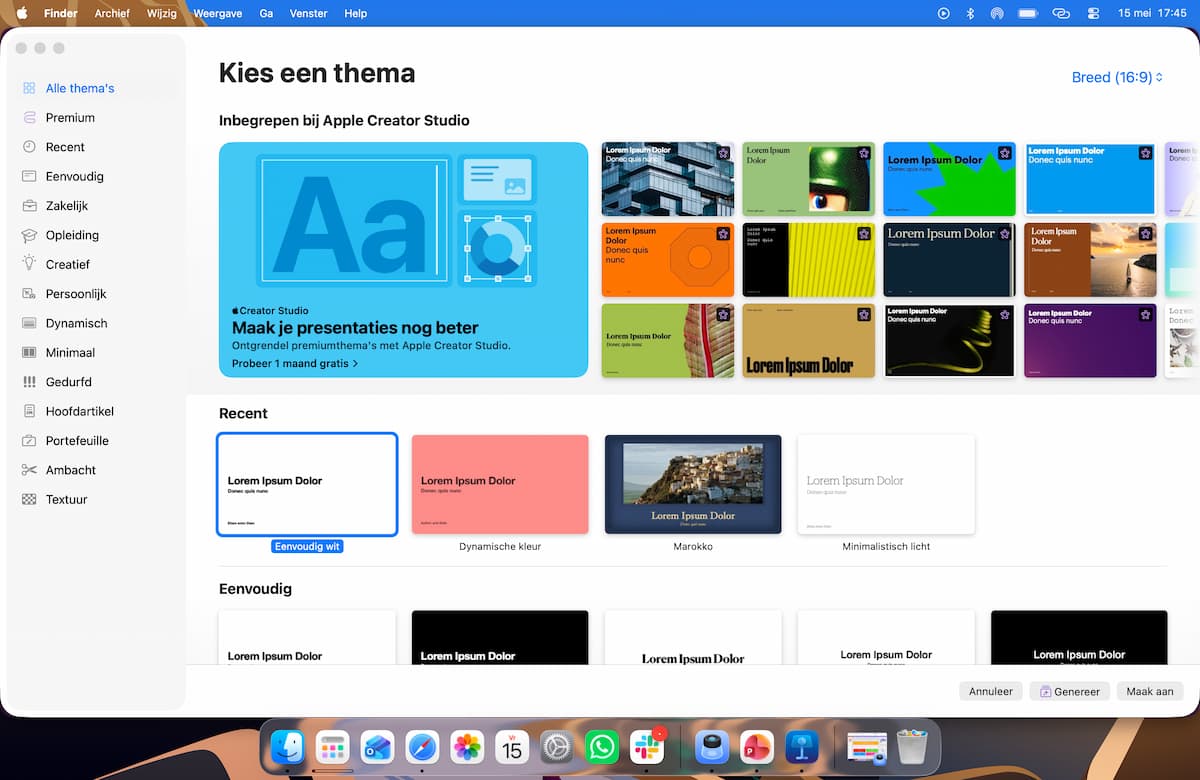Pick the tan theme with bold Lorem Ipsum Dolor
The width and height of the screenshot is (1200, 780).
coord(809,341)
